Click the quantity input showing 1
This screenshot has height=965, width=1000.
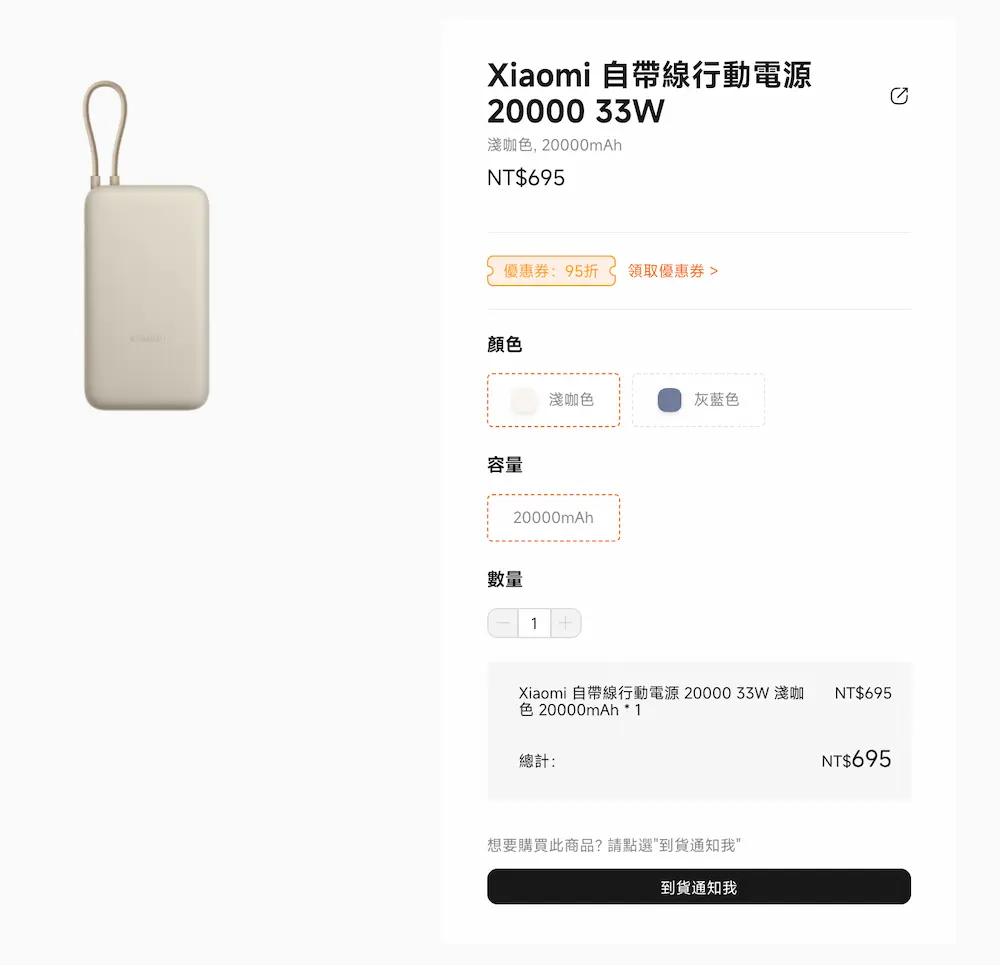click(x=534, y=622)
